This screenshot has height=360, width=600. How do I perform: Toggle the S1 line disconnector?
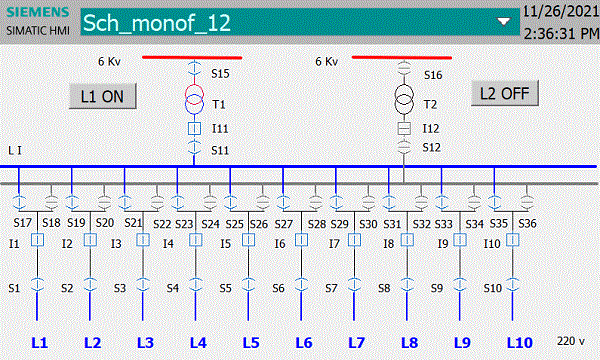[x=37, y=285]
